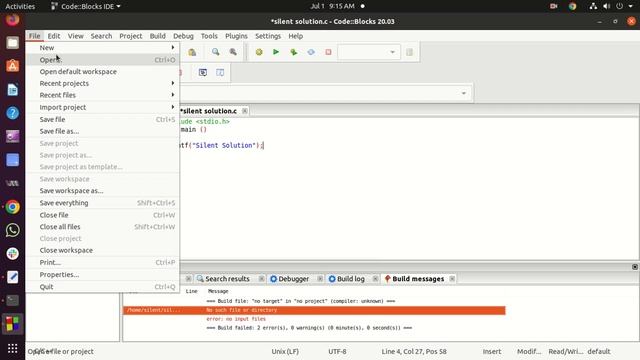Choose Save everything entry
The width and height of the screenshot is (640, 360).
(x=102, y=203)
